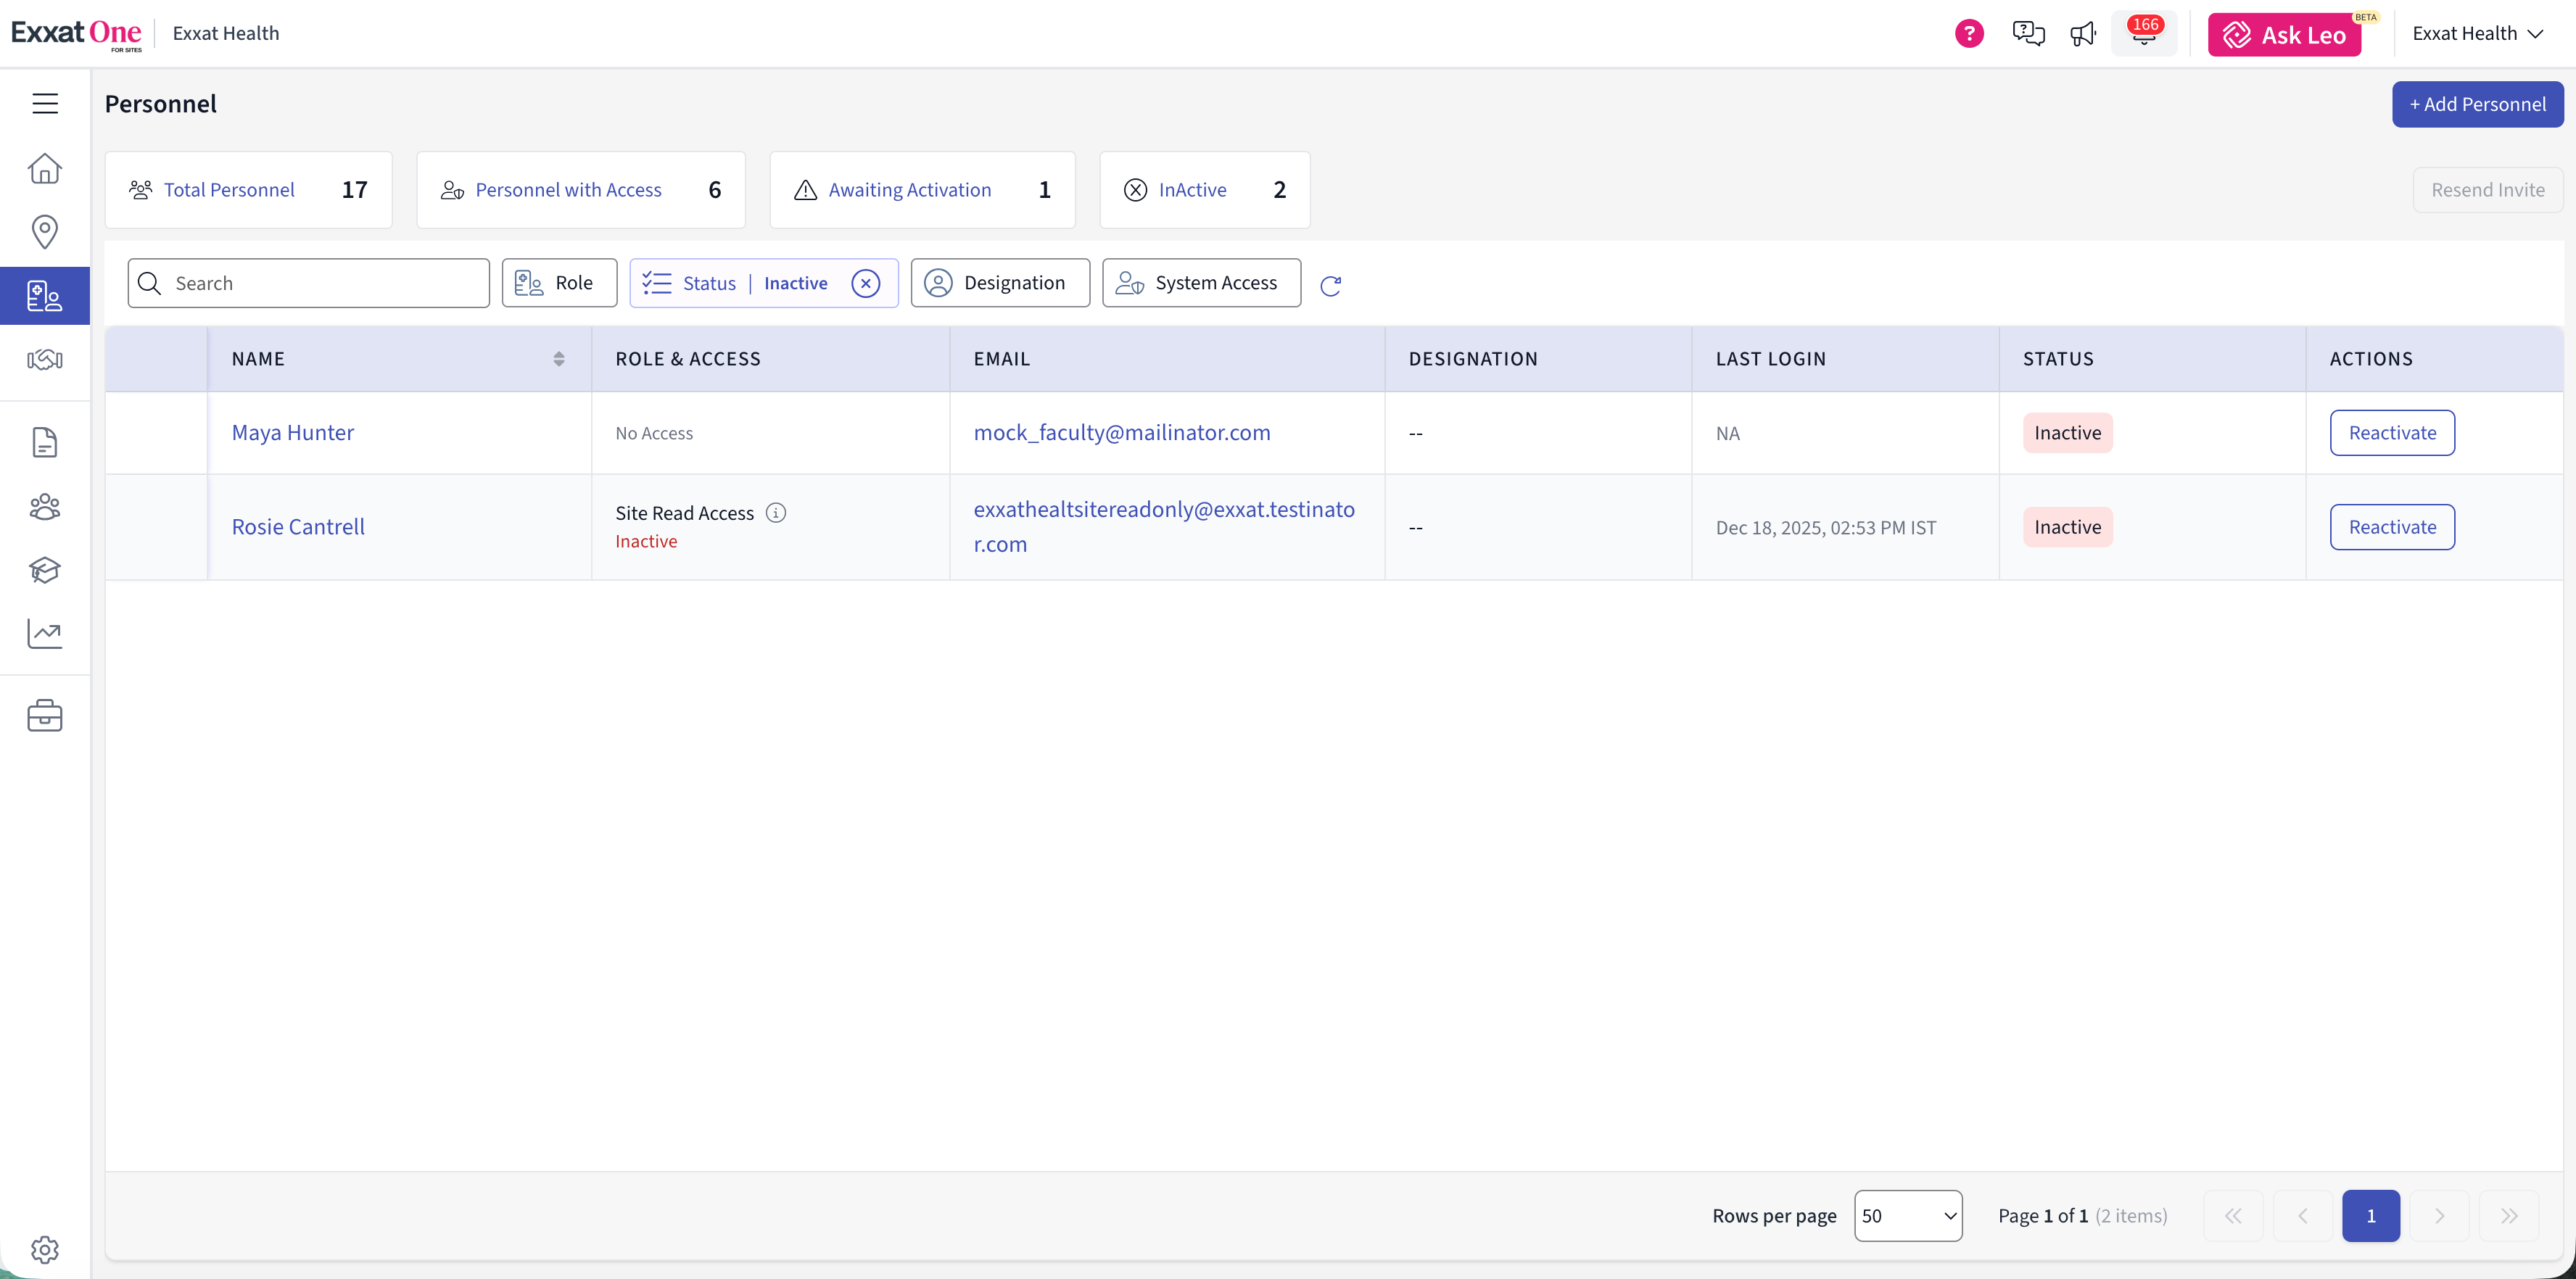Open notifications bell showing 166

click(2143, 33)
